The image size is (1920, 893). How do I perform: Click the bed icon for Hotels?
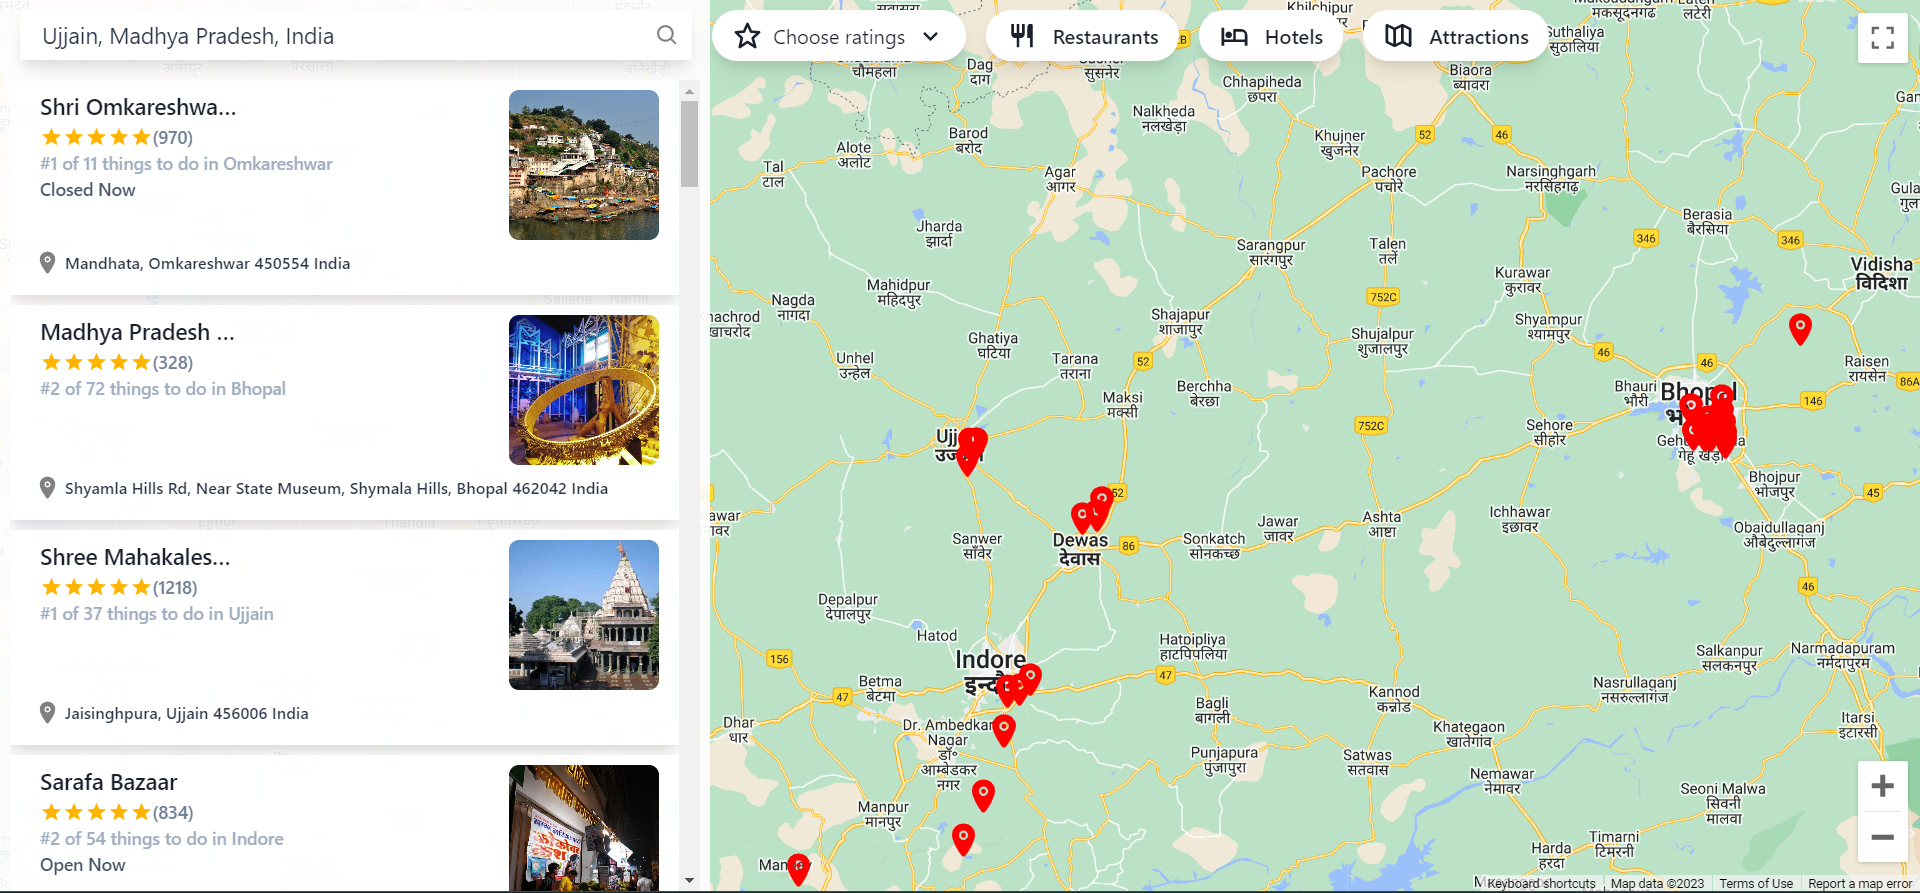point(1234,37)
